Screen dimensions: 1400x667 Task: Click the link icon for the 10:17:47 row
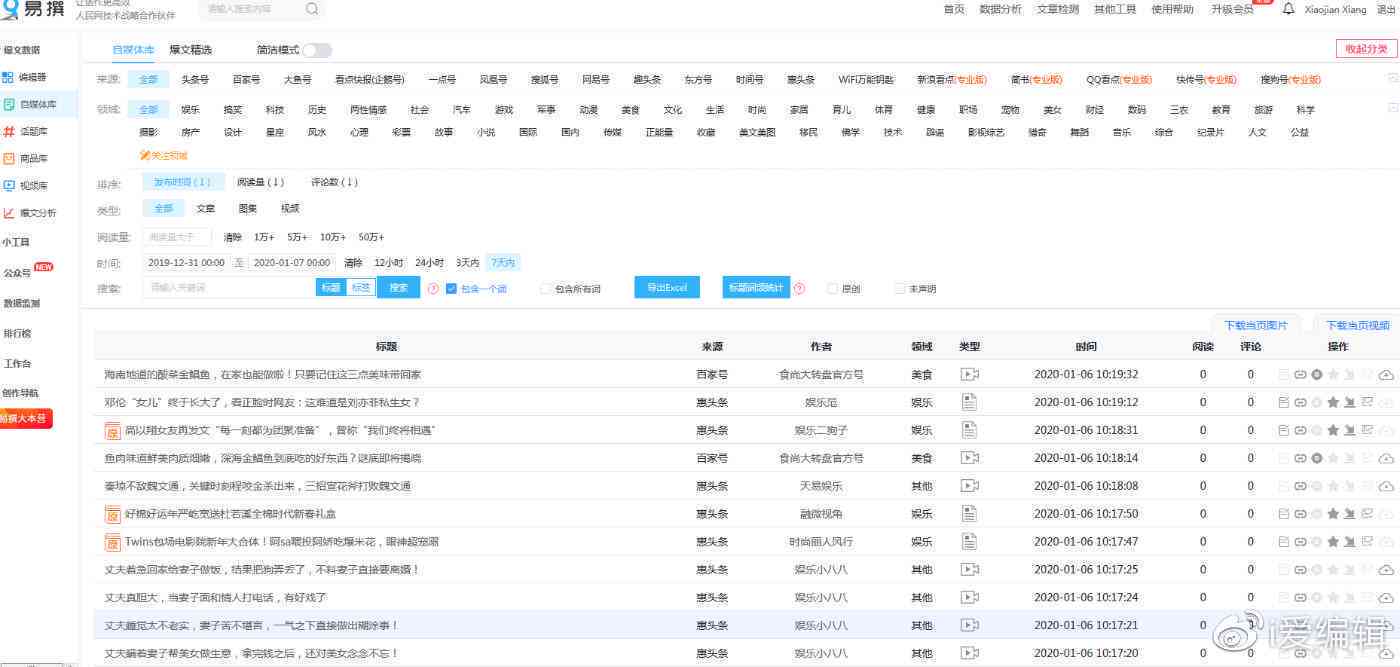coord(1301,541)
